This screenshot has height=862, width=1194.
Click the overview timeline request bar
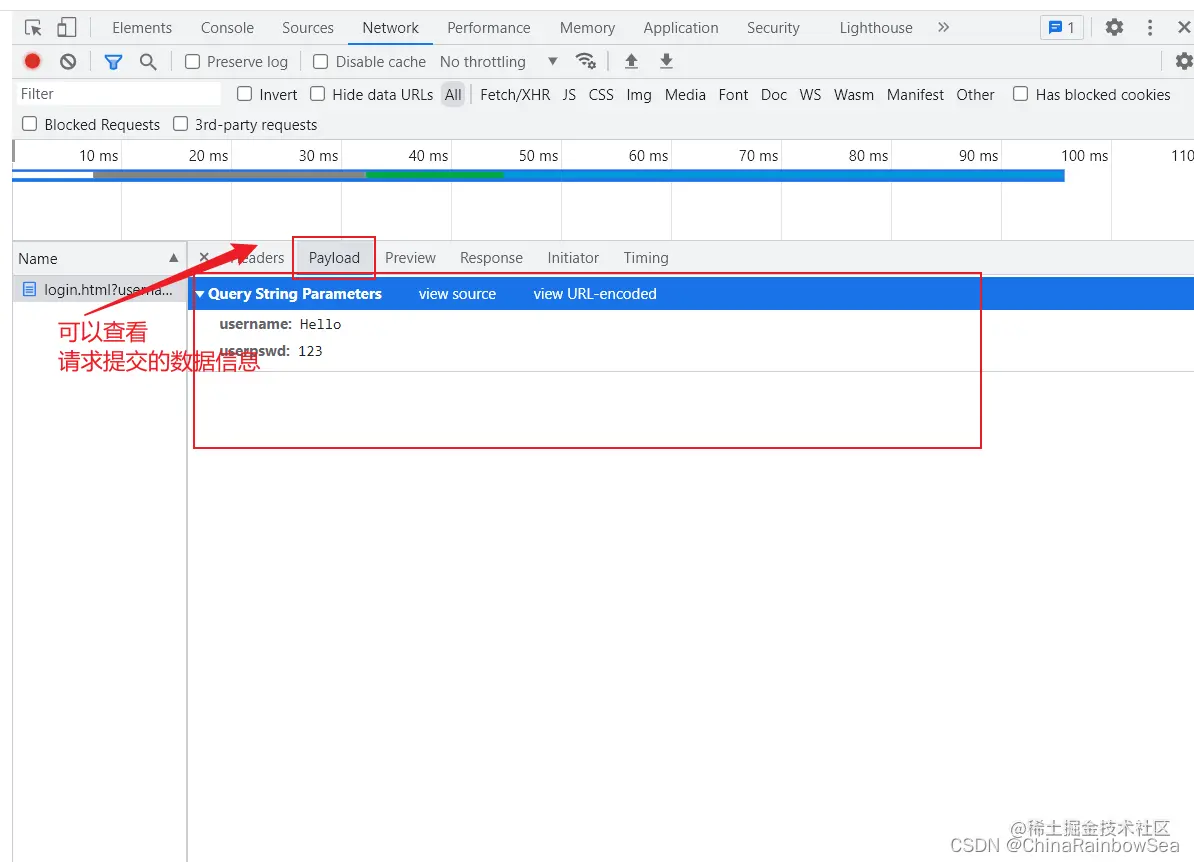pos(538,175)
